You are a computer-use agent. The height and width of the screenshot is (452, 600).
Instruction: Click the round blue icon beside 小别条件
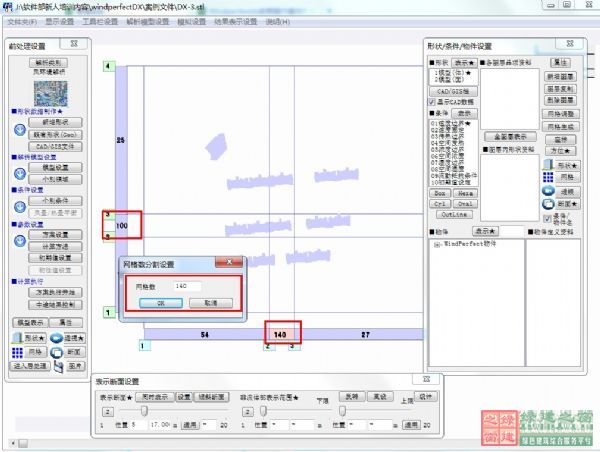coord(19,206)
